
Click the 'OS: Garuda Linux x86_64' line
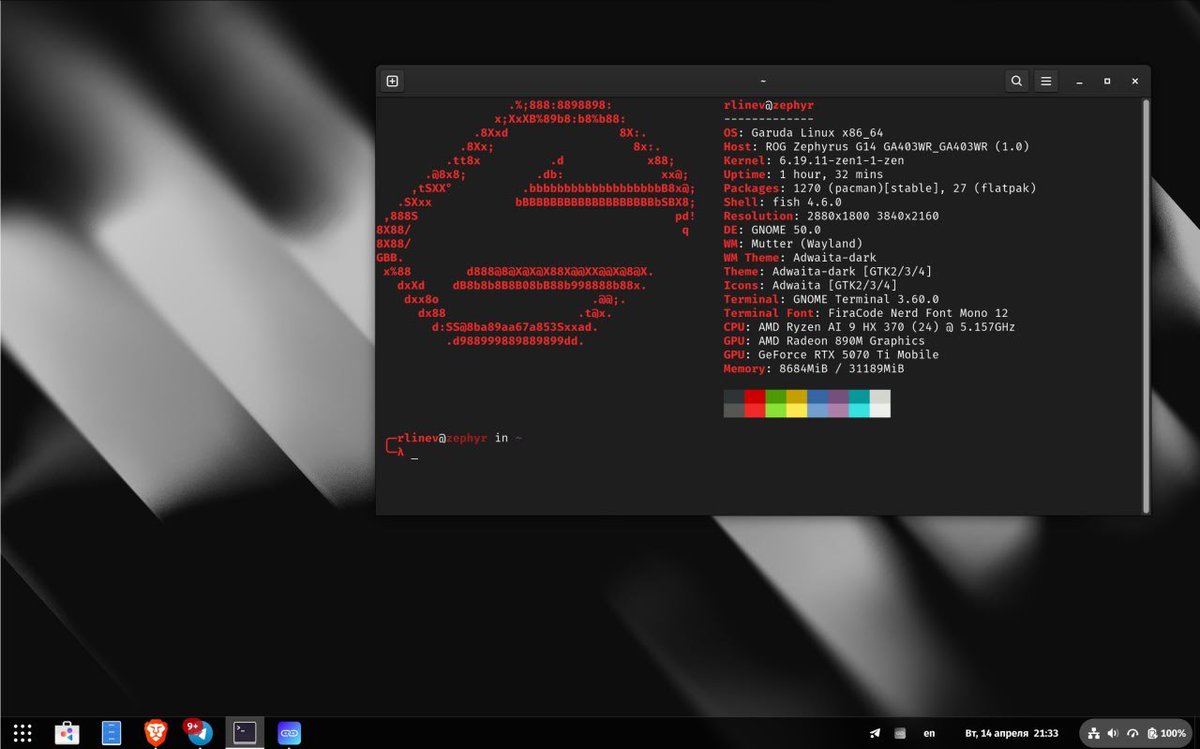(x=803, y=133)
